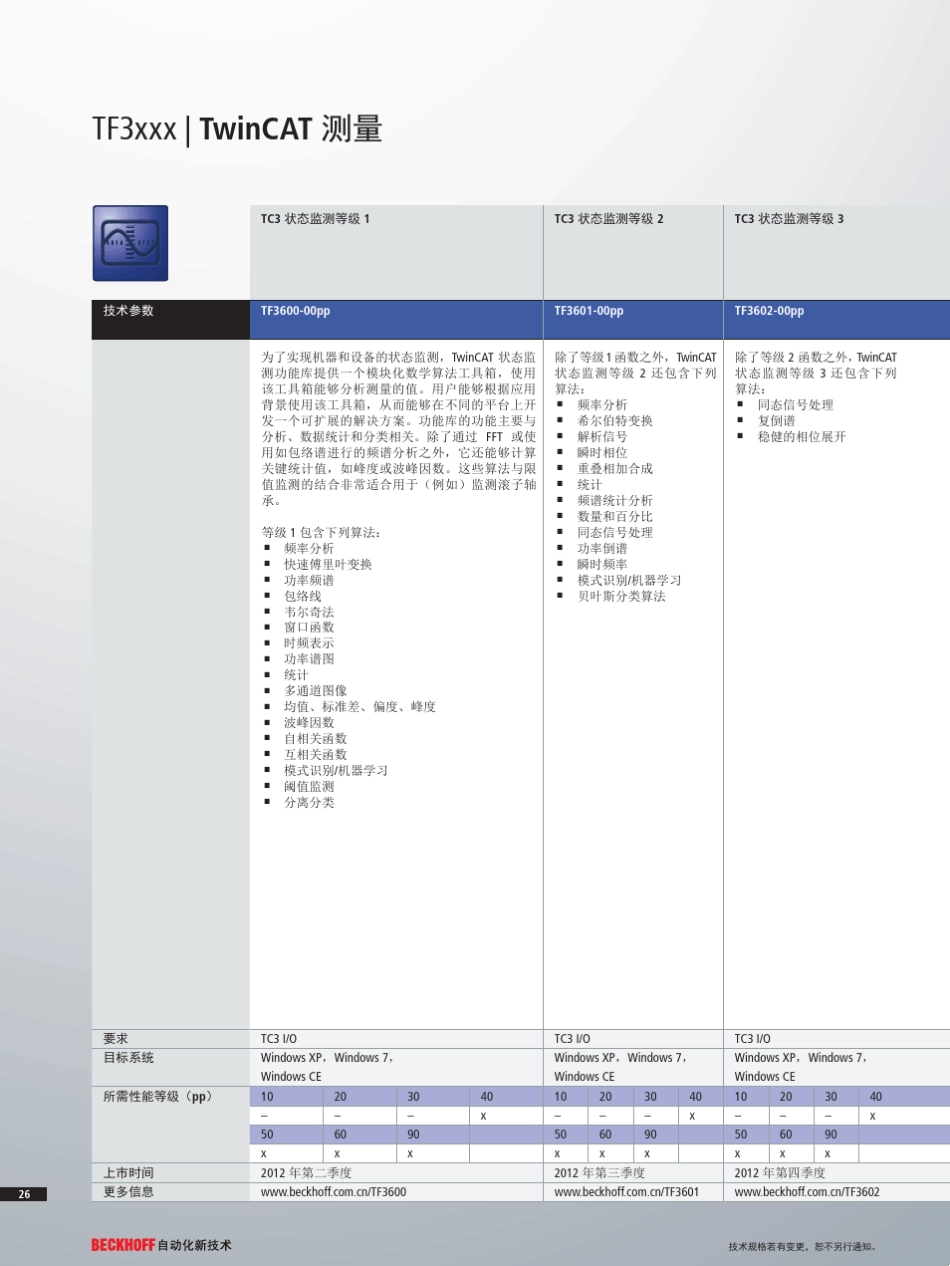Click the bullet '窗口函数'
The image size is (950, 1266).
click(309, 627)
